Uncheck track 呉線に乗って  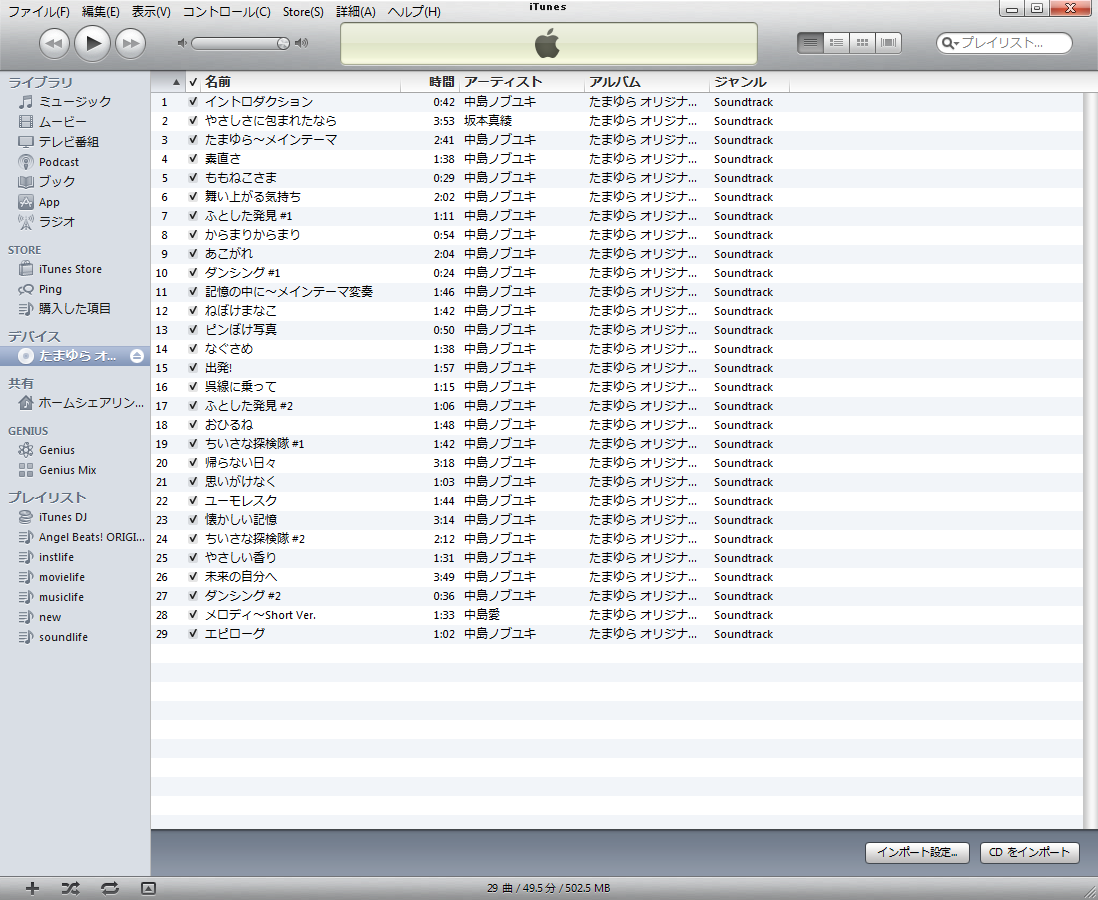point(193,387)
